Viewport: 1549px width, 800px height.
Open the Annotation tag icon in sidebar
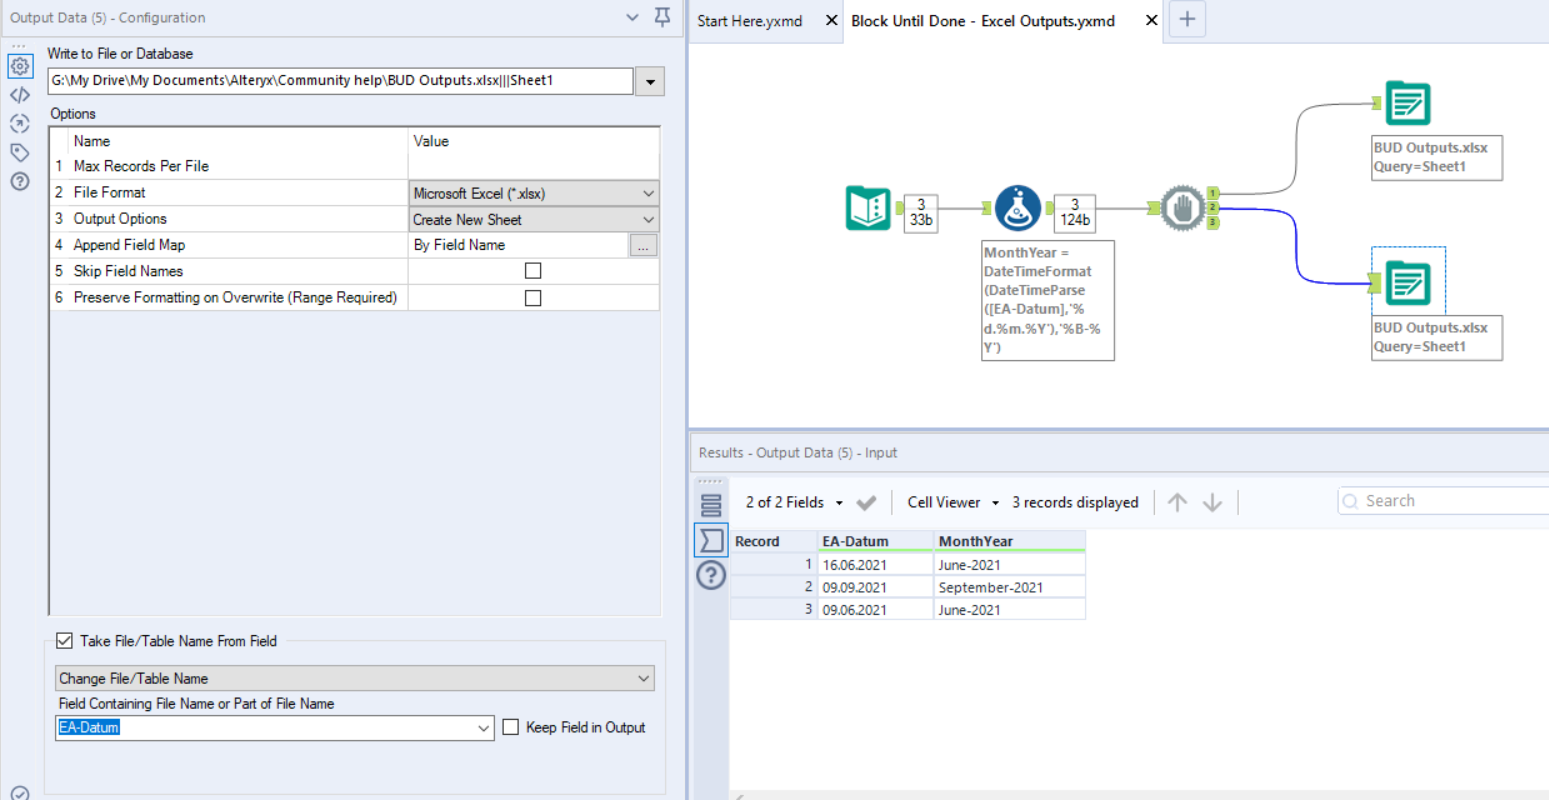19,153
